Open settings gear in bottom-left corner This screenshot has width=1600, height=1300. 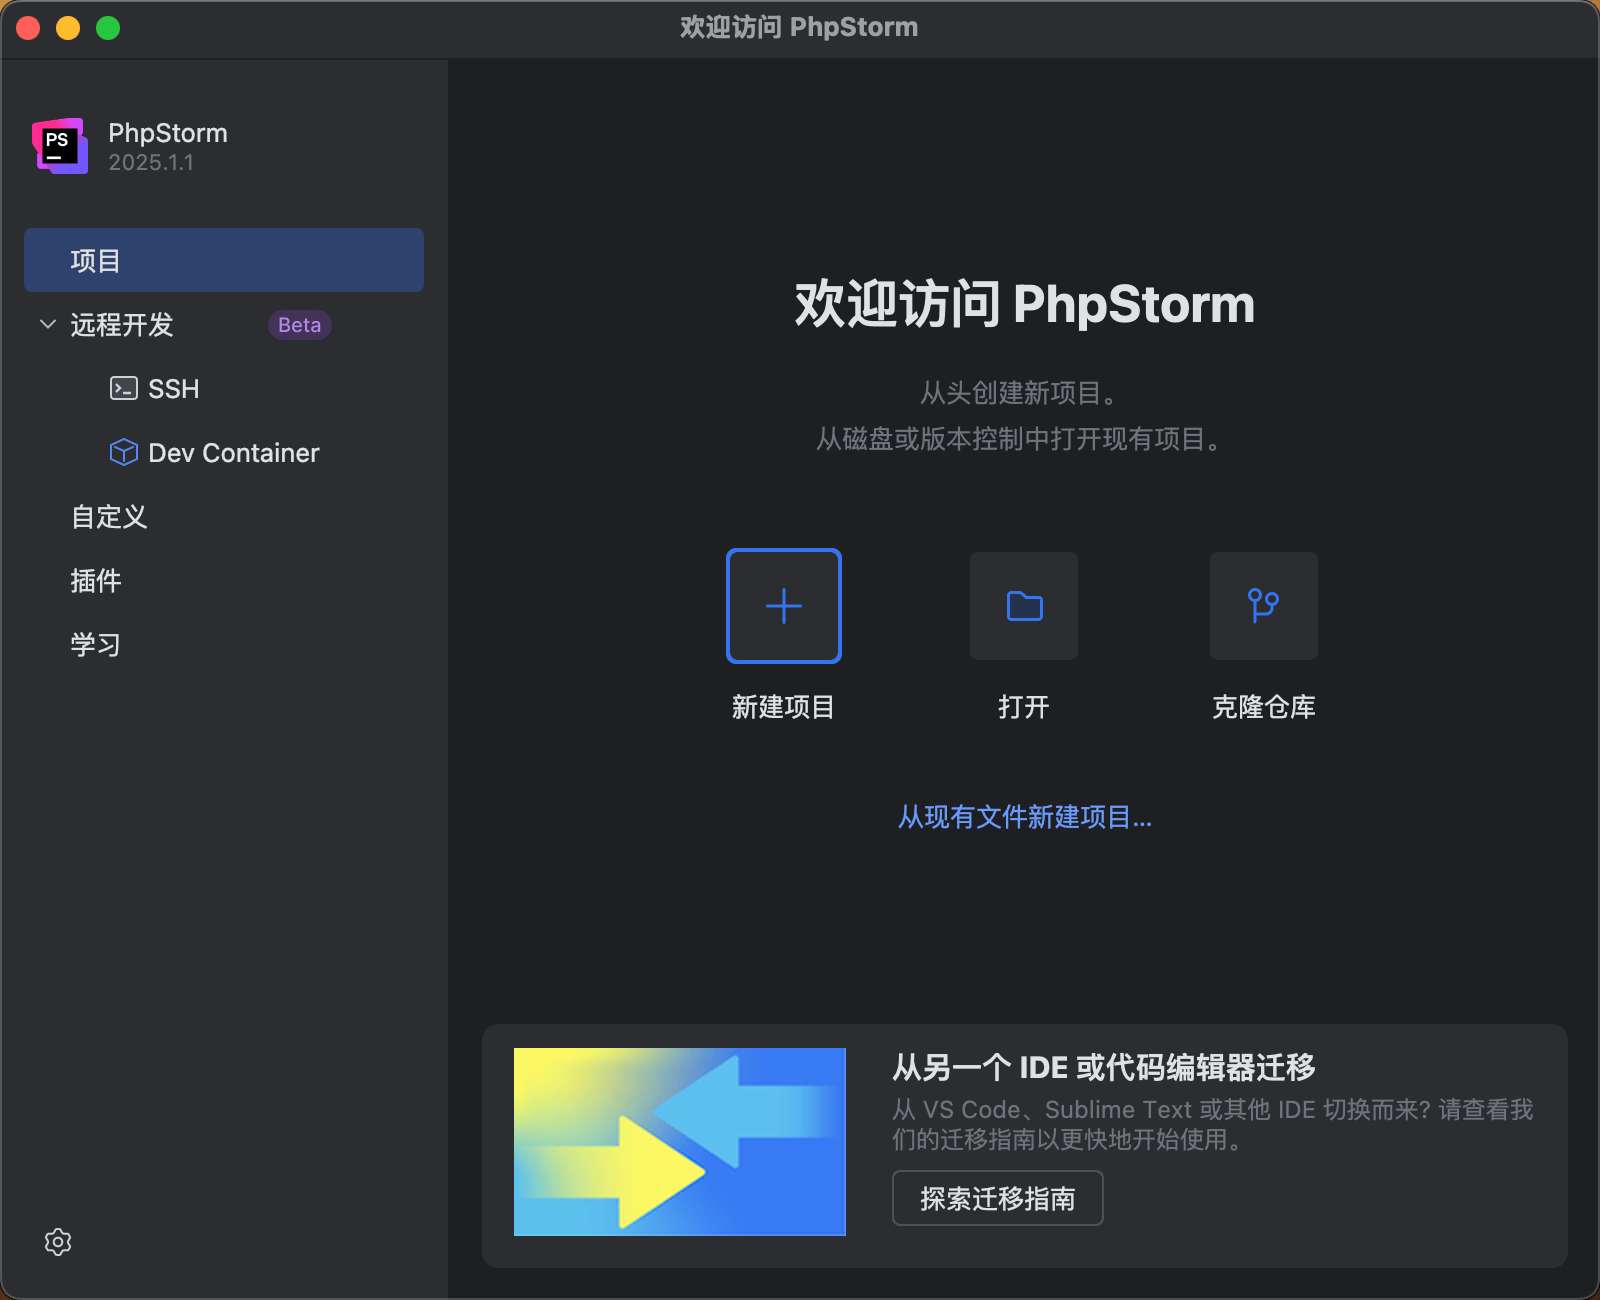[x=58, y=1242]
